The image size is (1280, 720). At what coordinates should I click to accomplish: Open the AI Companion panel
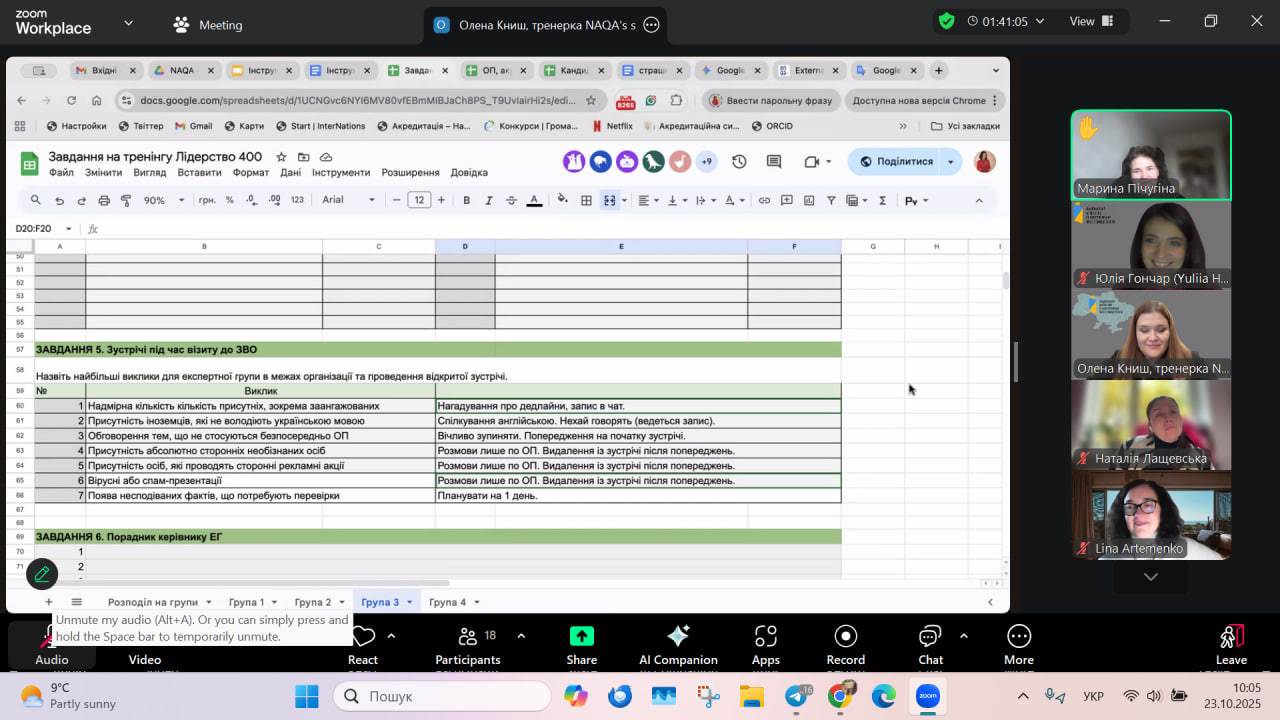[678, 637]
